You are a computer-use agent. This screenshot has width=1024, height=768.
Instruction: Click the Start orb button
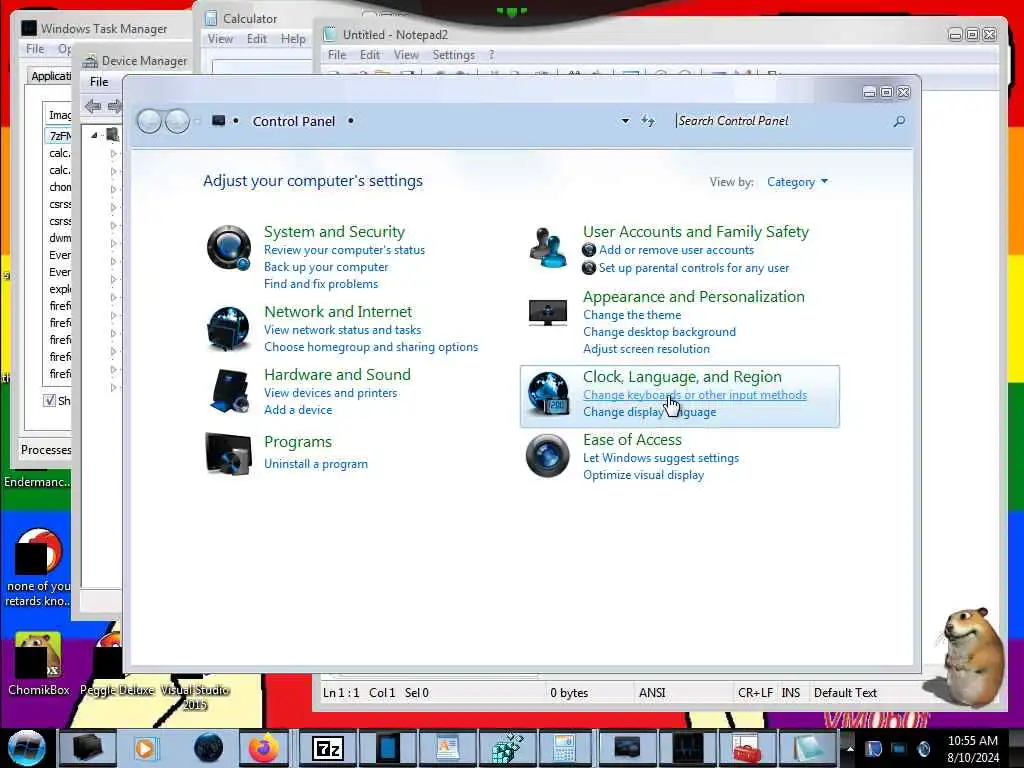pyautogui.click(x=26, y=748)
